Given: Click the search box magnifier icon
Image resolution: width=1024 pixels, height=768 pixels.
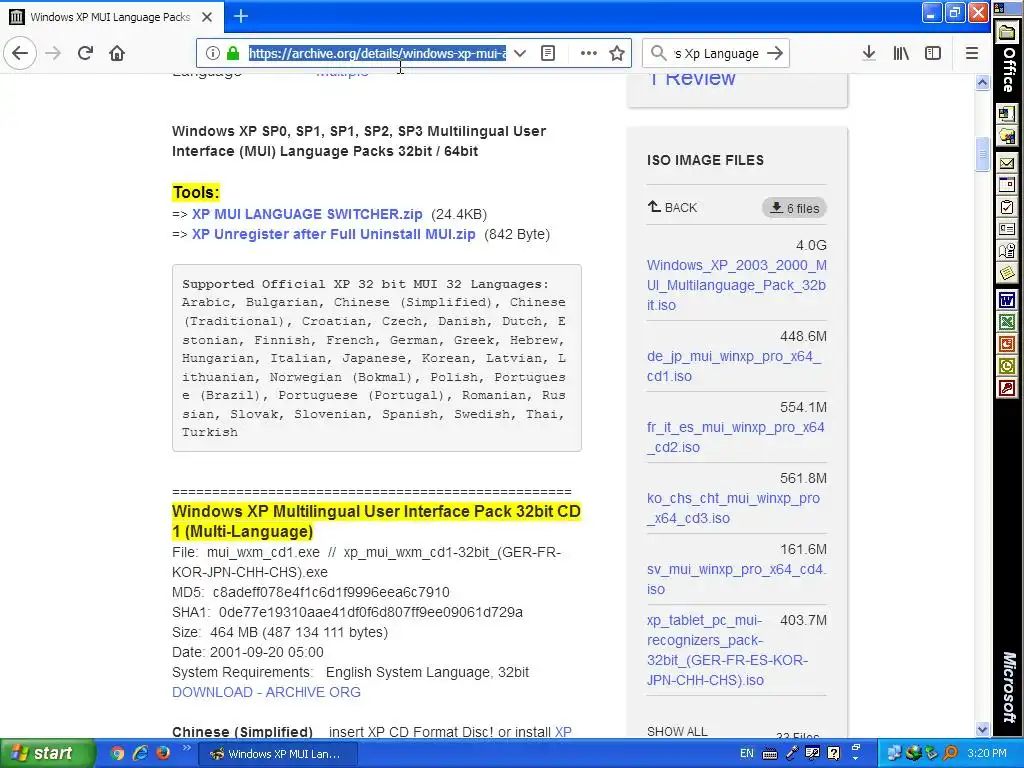Looking at the screenshot, I should click(659, 53).
